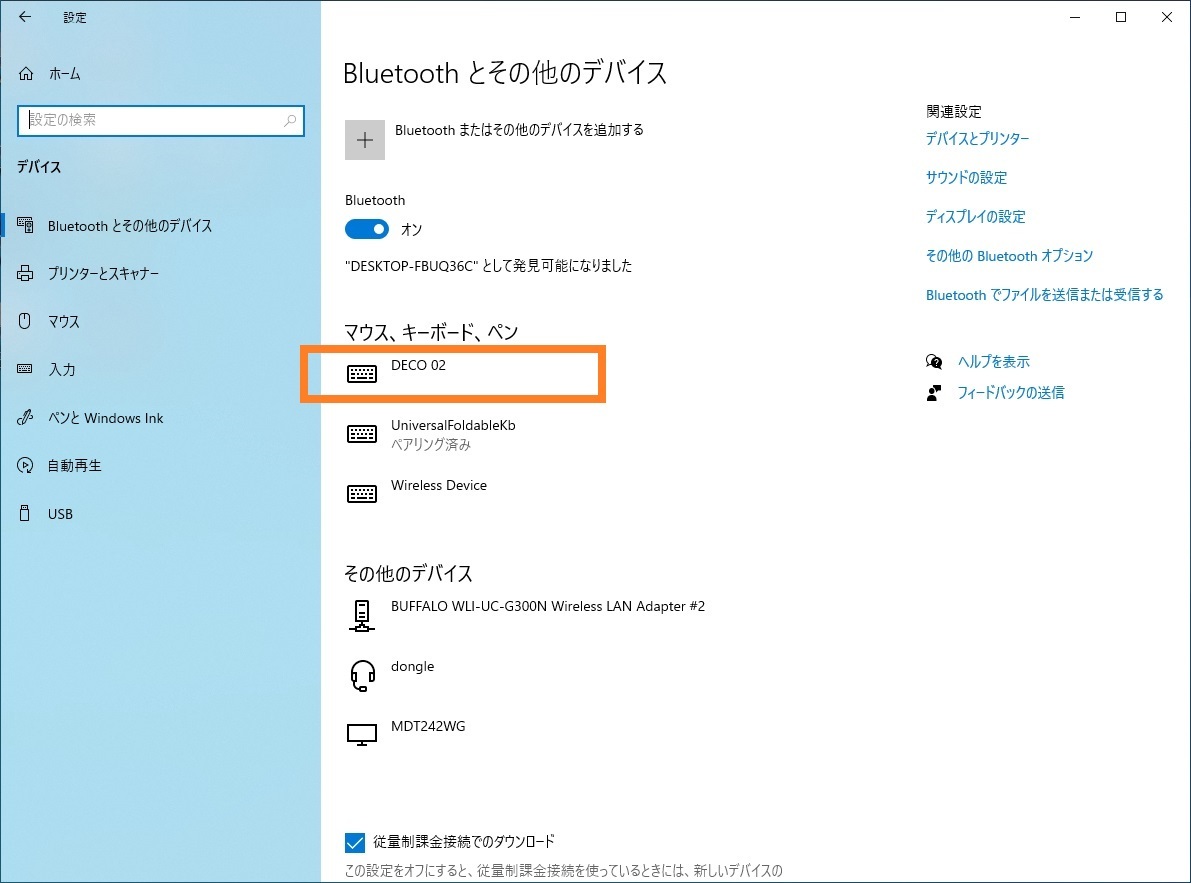This screenshot has height=883, width=1191.
Task: Open プリンターとスキャナー settings page
Action: 103,273
